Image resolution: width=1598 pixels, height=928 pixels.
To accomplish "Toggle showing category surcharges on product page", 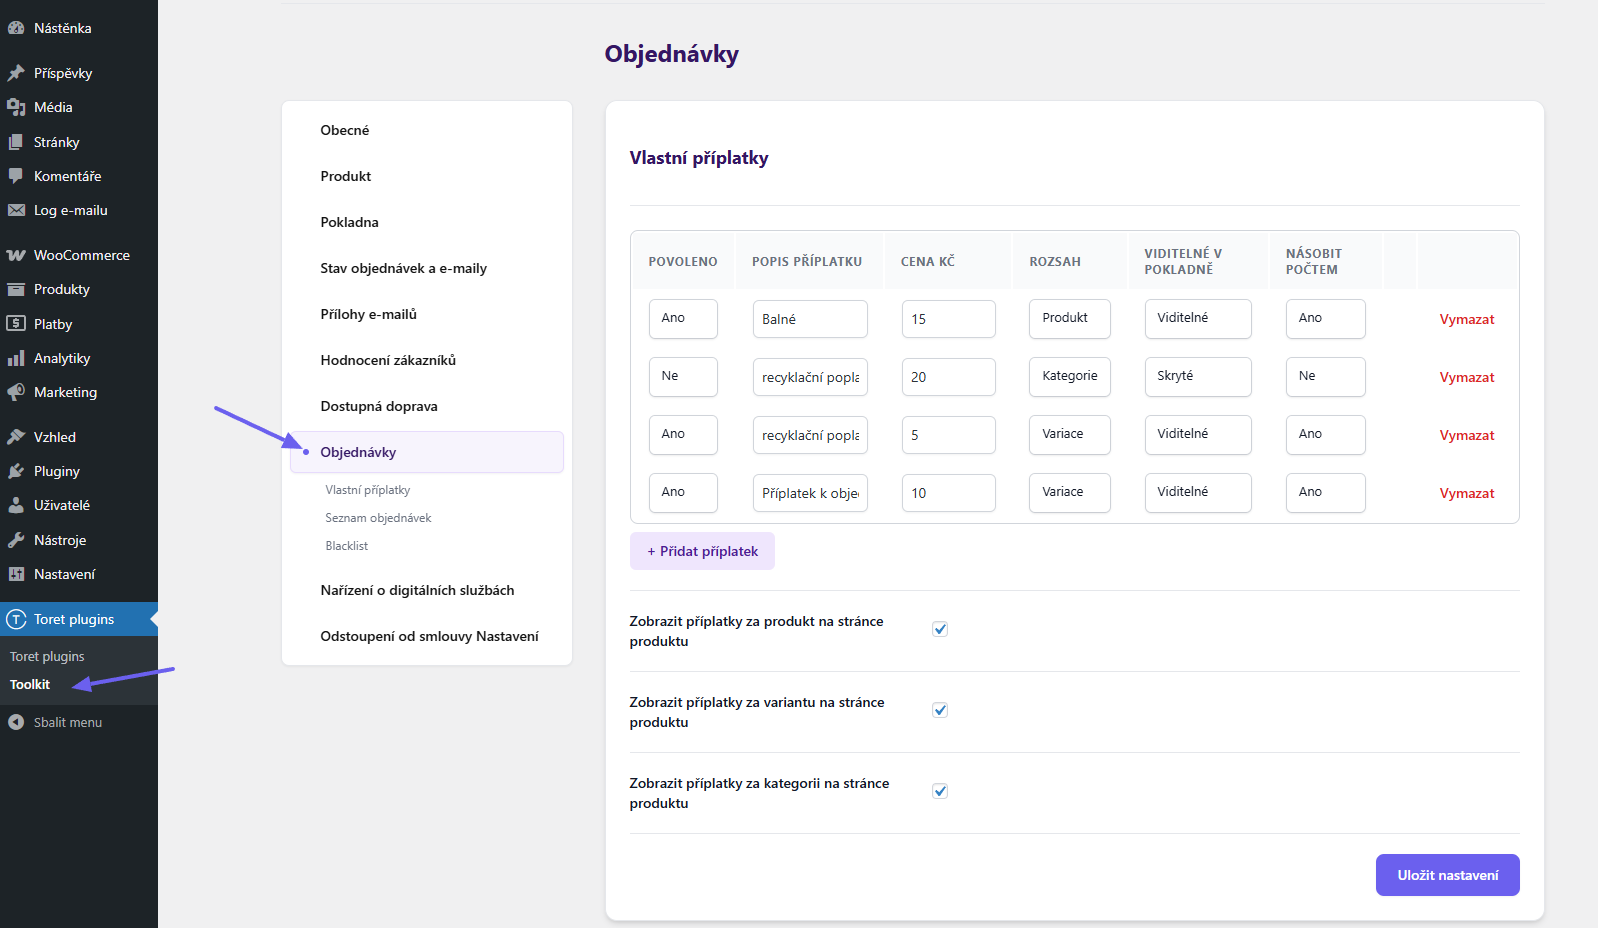I will click(x=940, y=791).
